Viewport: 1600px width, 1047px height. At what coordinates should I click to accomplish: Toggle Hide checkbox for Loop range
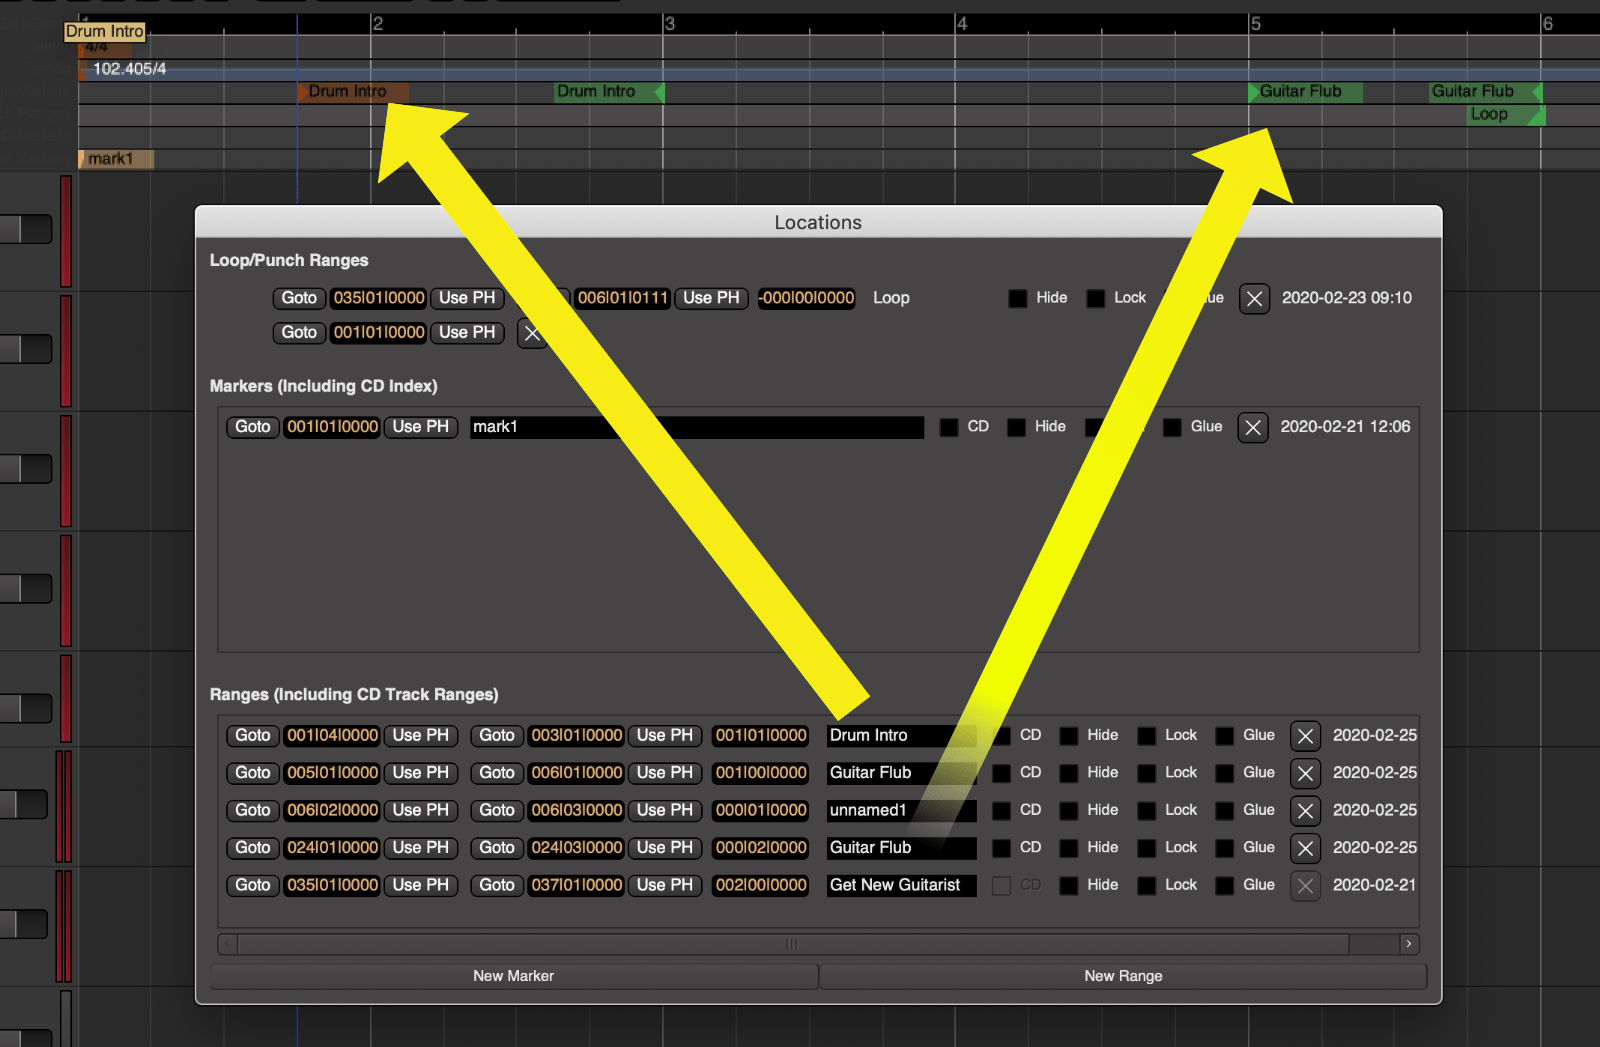tap(1018, 298)
